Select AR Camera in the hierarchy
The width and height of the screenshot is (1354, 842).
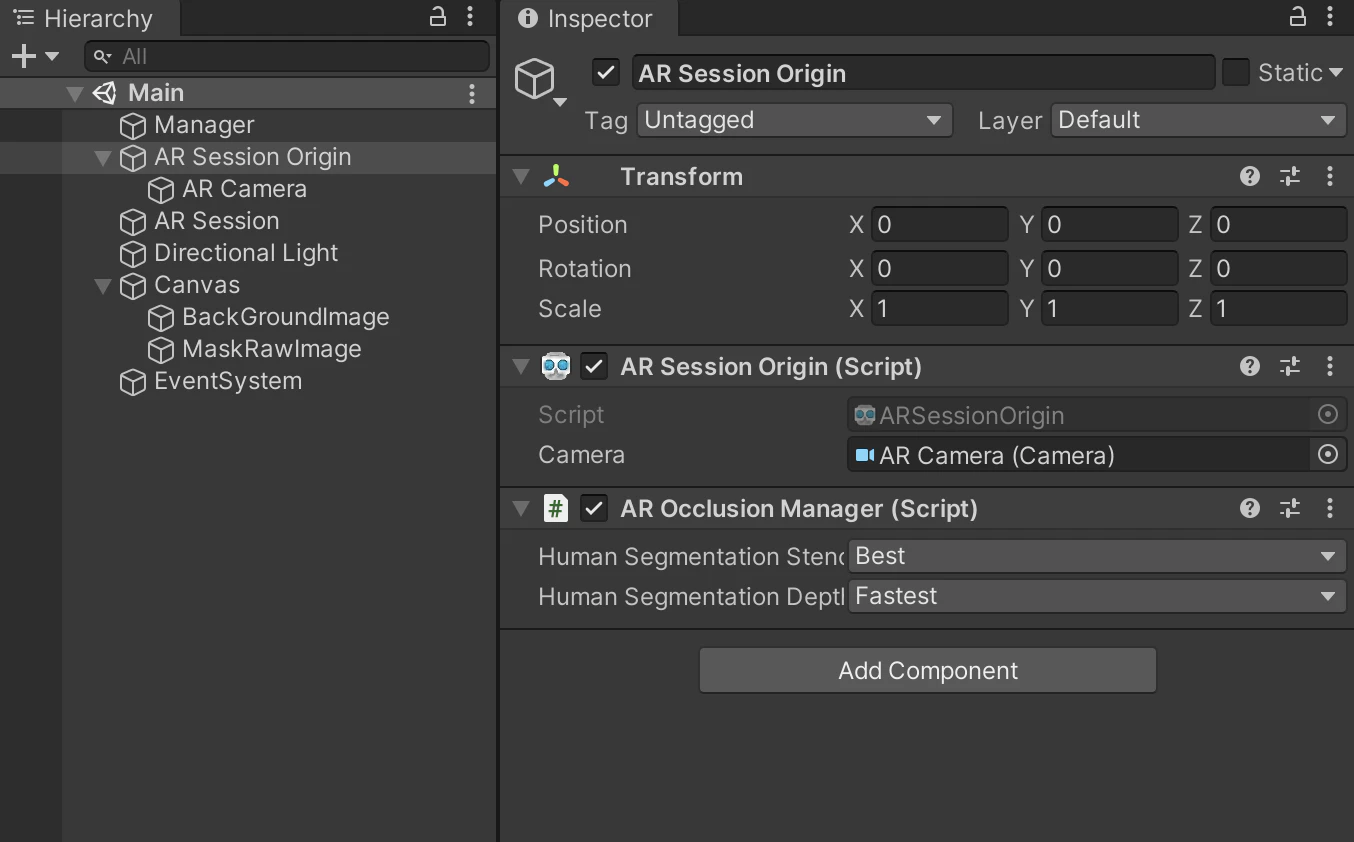pos(245,189)
